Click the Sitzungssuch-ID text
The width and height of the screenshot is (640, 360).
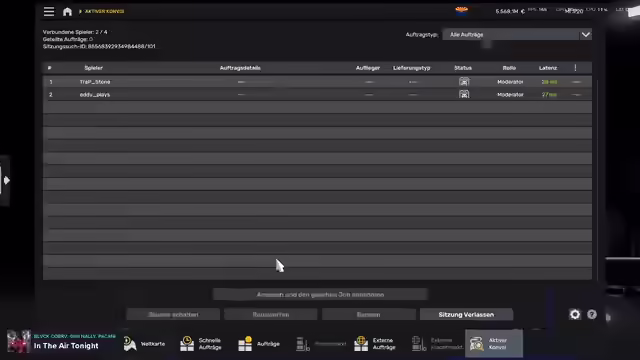click(x=99, y=47)
